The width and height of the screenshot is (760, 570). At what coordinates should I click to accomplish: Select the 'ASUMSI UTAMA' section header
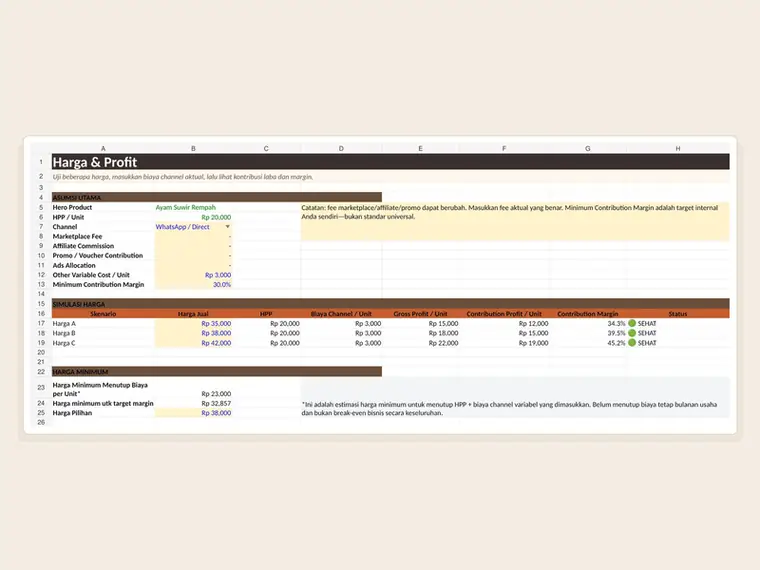(x=217, y=197)
